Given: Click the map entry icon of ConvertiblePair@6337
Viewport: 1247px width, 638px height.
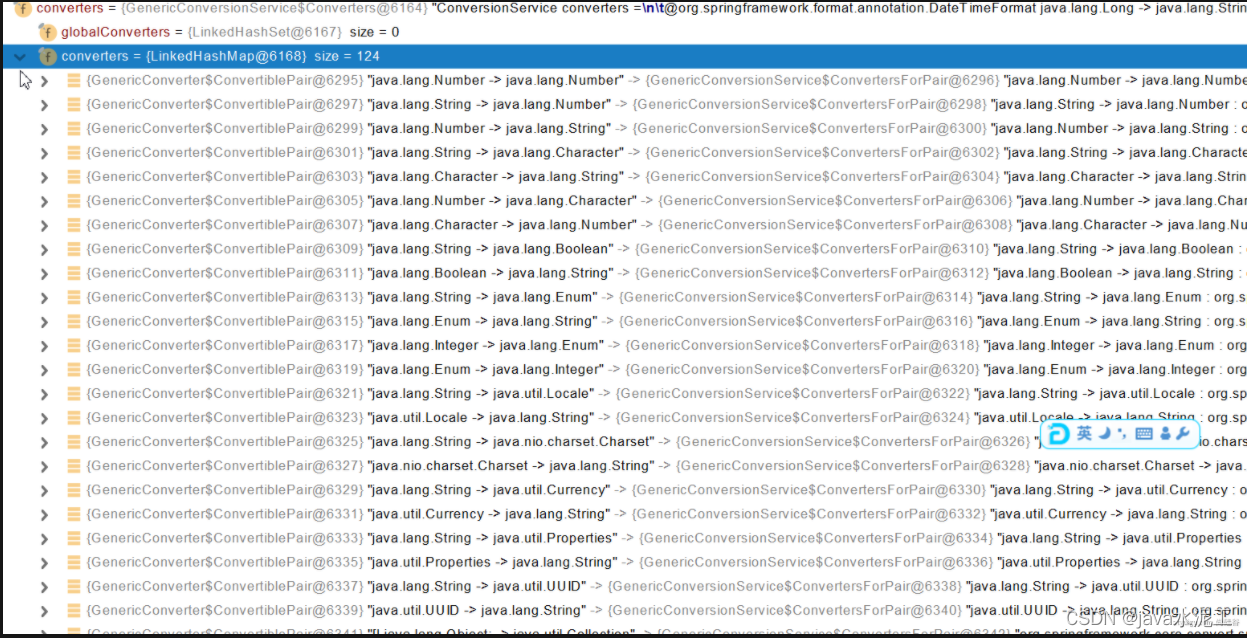Looking at the screenshot, I should [73, 586].
